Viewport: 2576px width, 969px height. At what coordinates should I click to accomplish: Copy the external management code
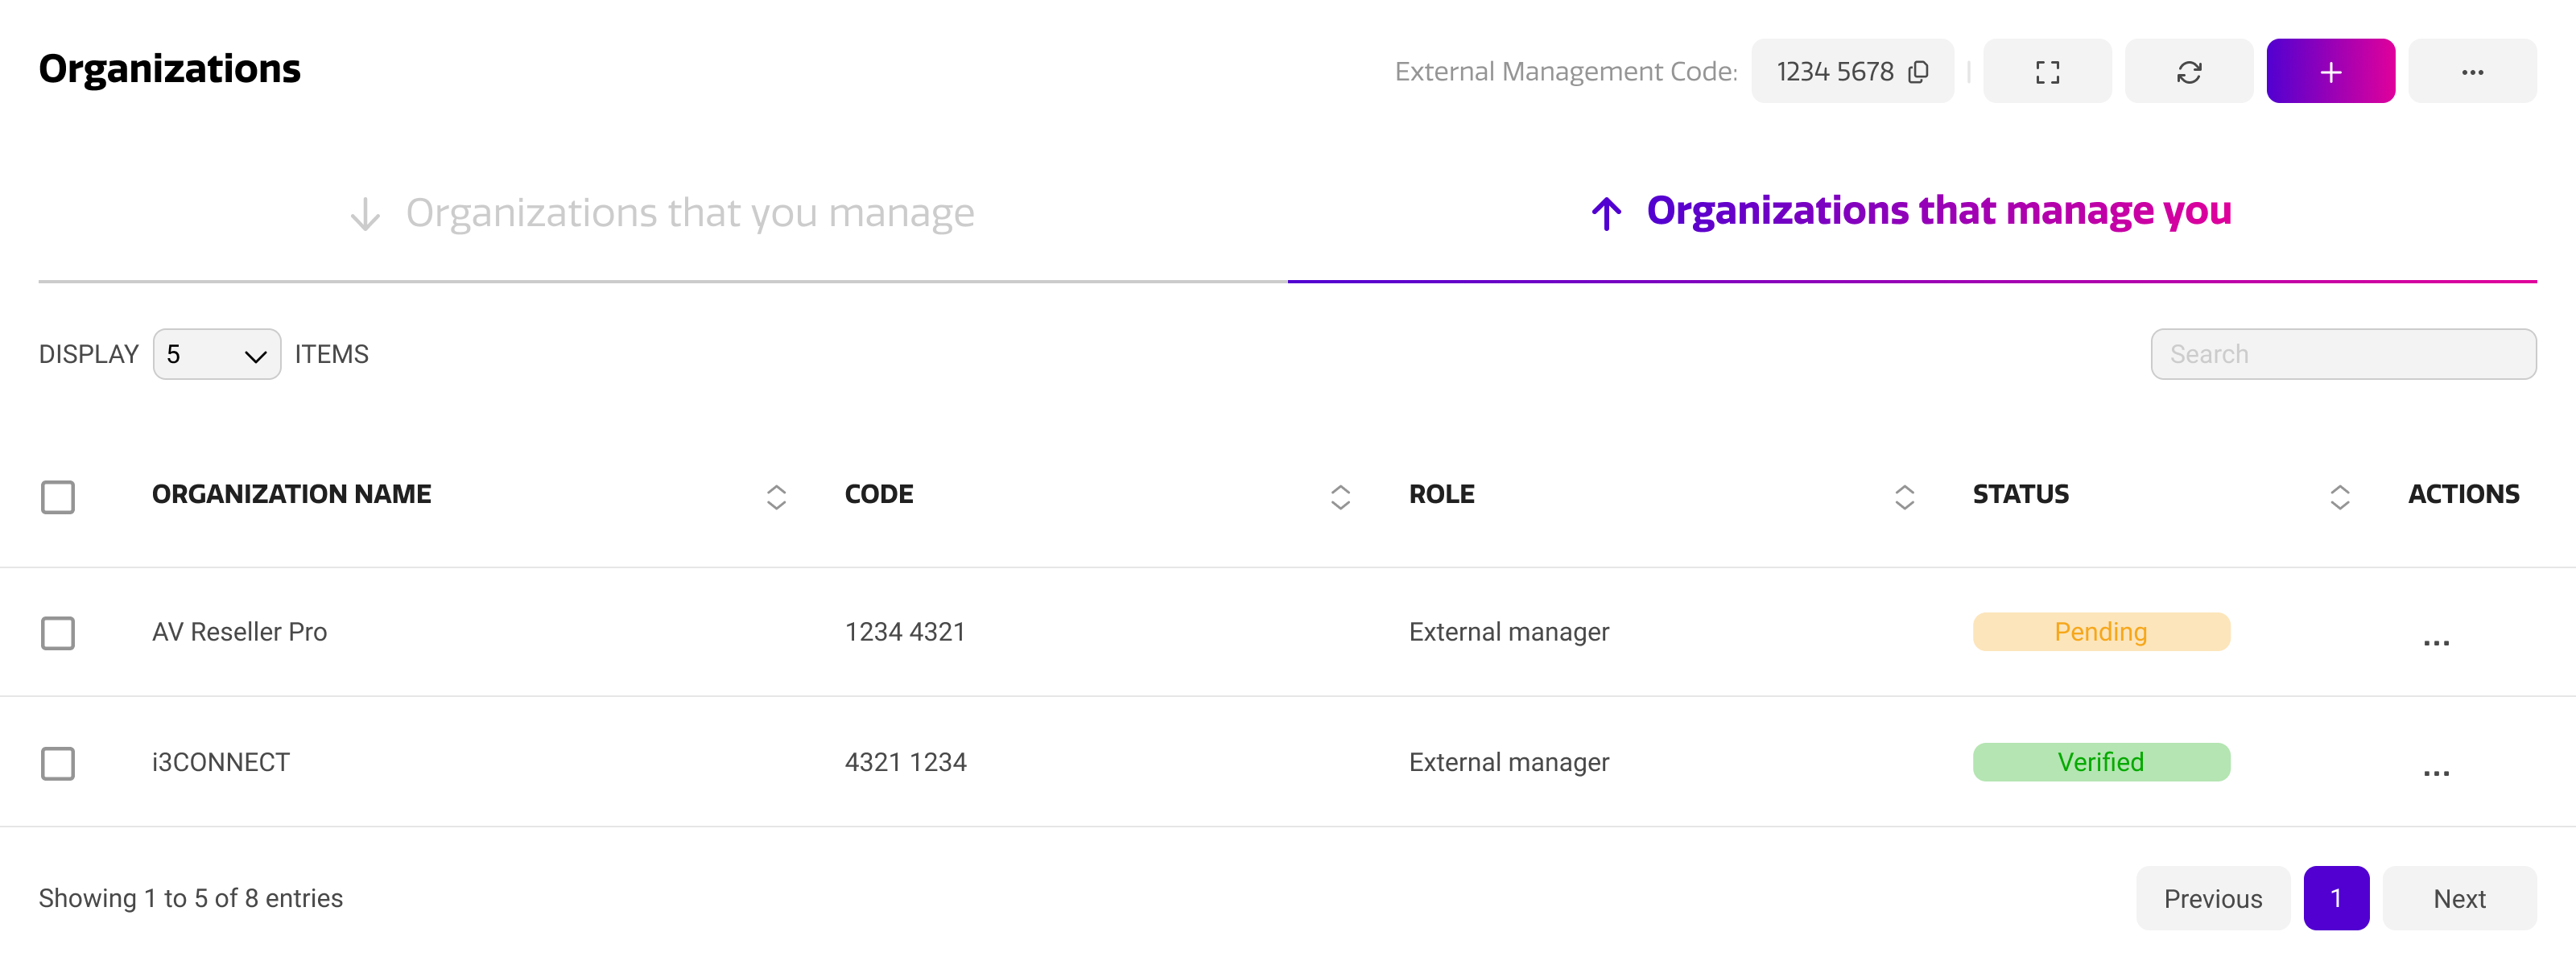[1918, 72]
